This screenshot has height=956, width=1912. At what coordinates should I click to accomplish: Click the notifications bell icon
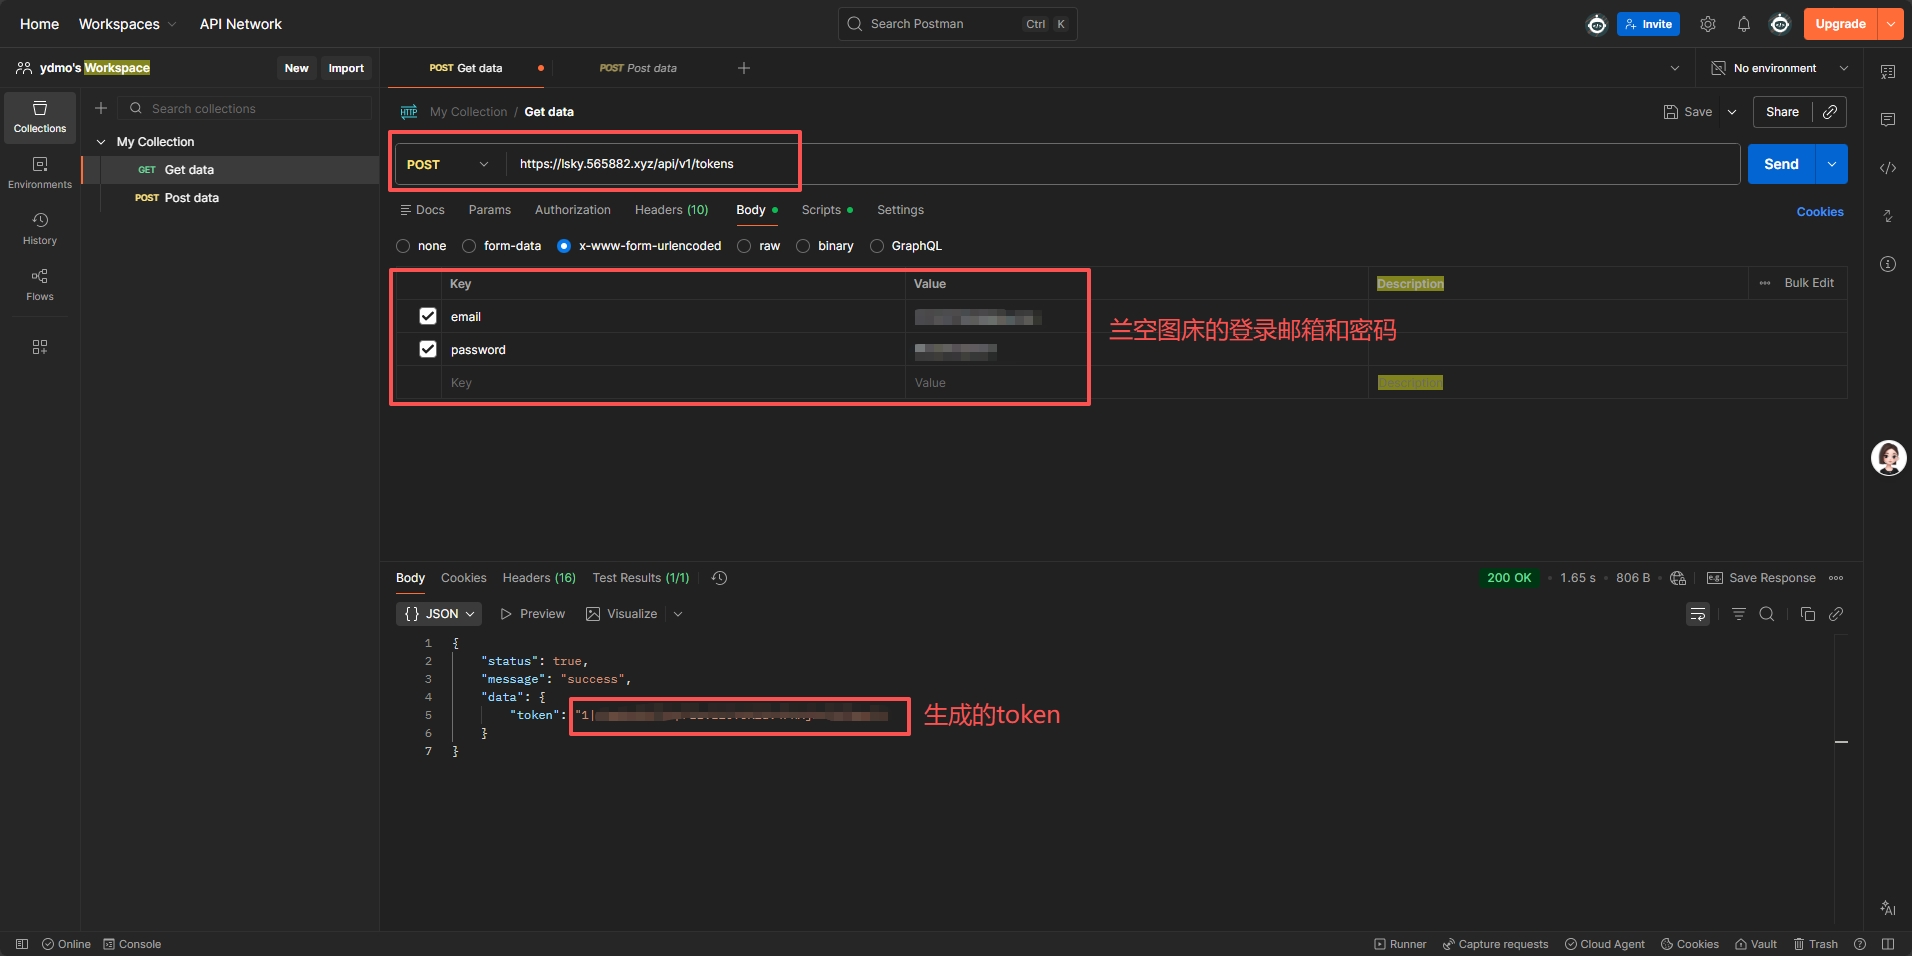(1743, 24)
